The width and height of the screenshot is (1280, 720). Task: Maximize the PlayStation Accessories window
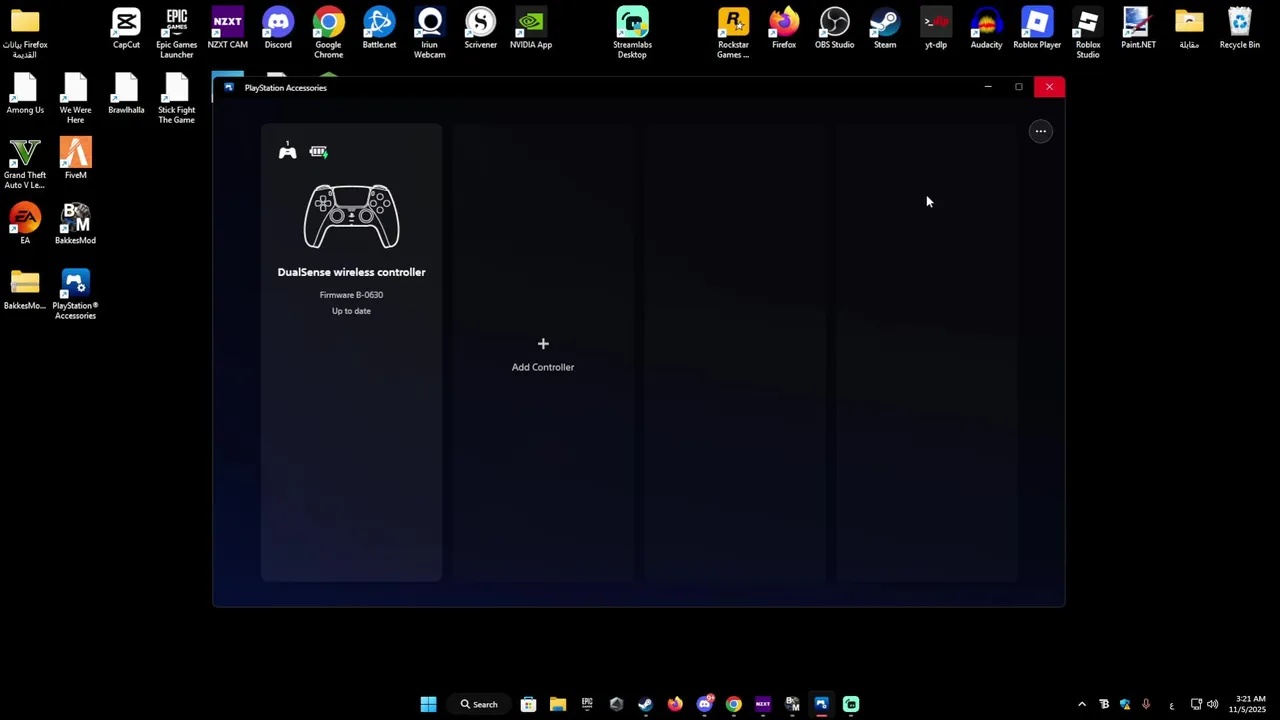pyautogui.click(x=1018, y=87)
